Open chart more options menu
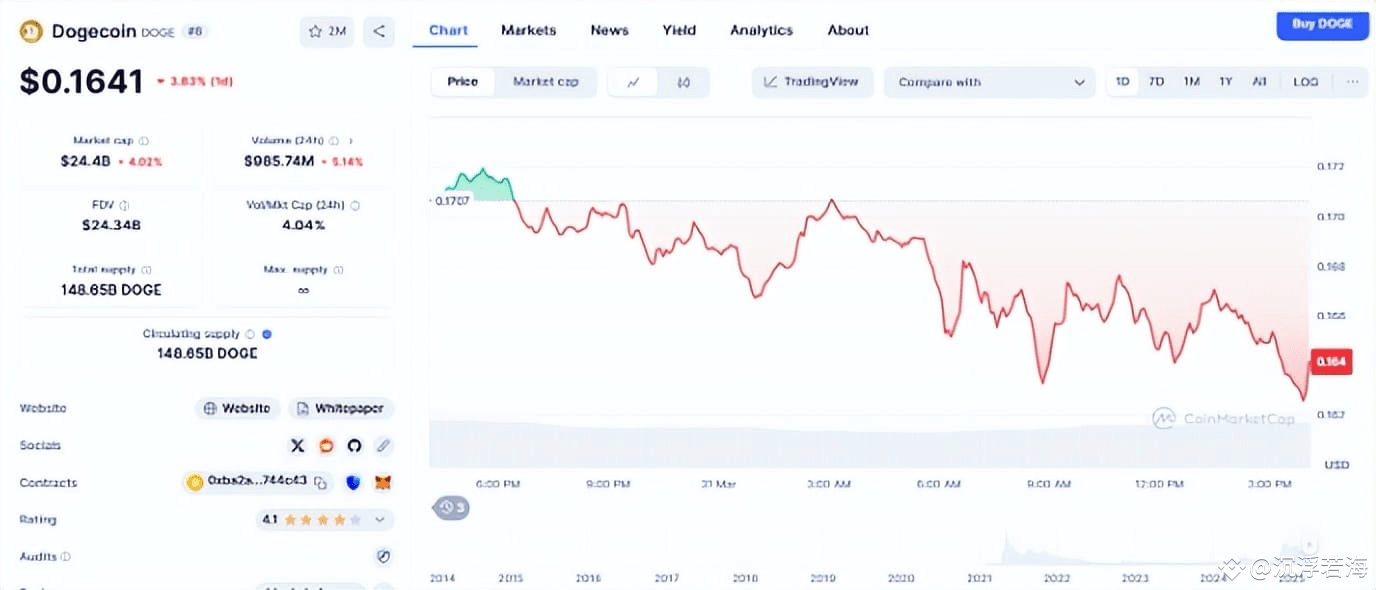Screen dimensions: 1376x590 coord(1352,82)
